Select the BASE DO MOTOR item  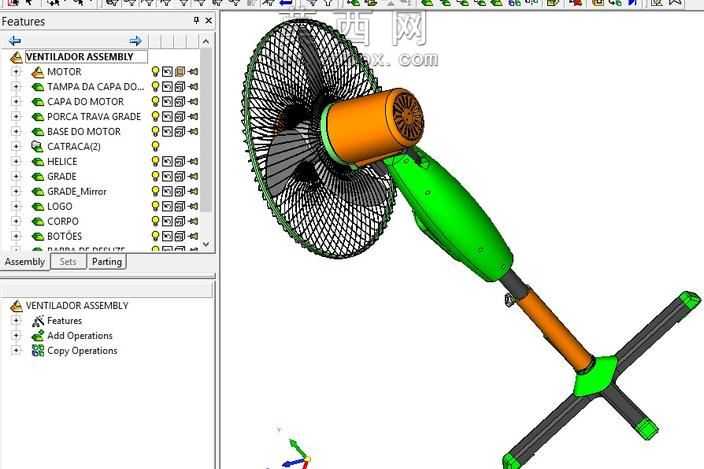click(x=84, y=131)
